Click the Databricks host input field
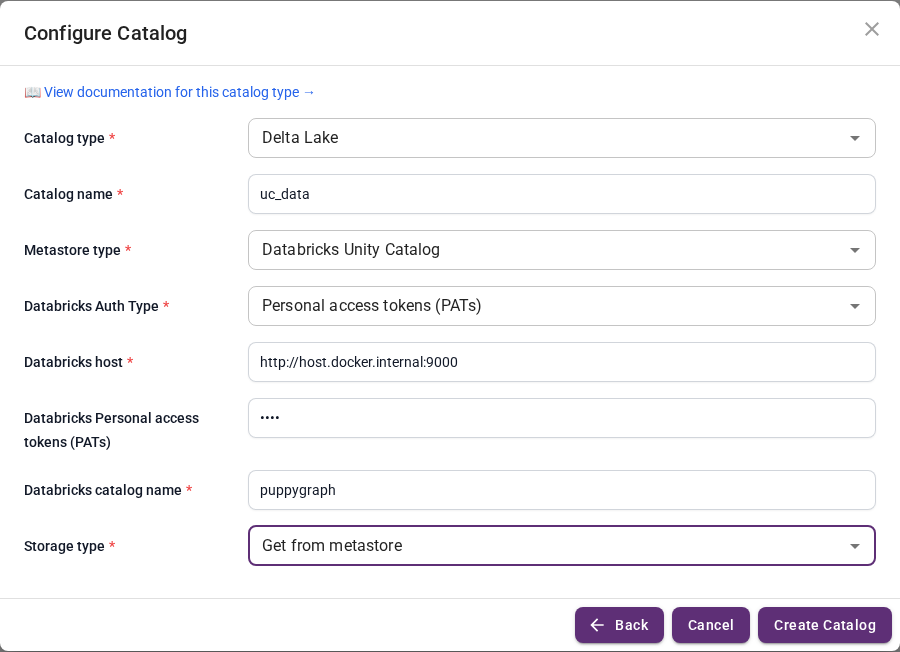 (x=561, y=362)
